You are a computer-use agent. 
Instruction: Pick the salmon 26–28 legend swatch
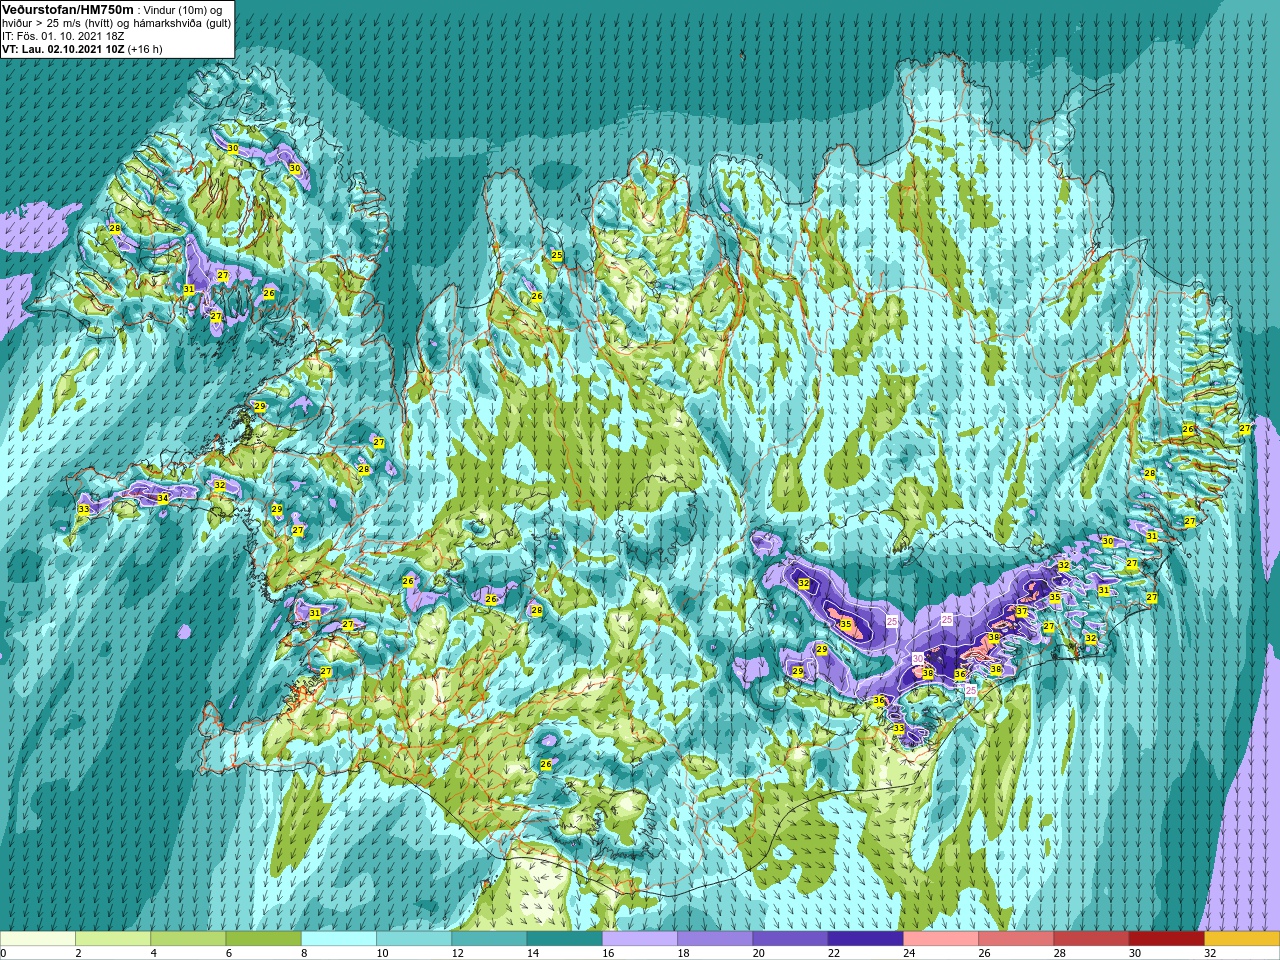(1016, 939)
